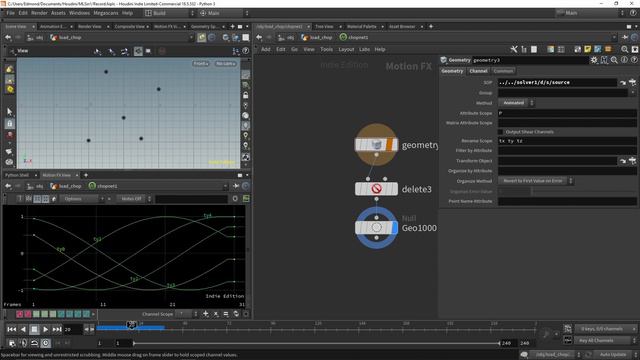Click the jump to last frame button
The height and width of the screenshot is (360, 640).
pyautogui.click(x=57, y=329)
